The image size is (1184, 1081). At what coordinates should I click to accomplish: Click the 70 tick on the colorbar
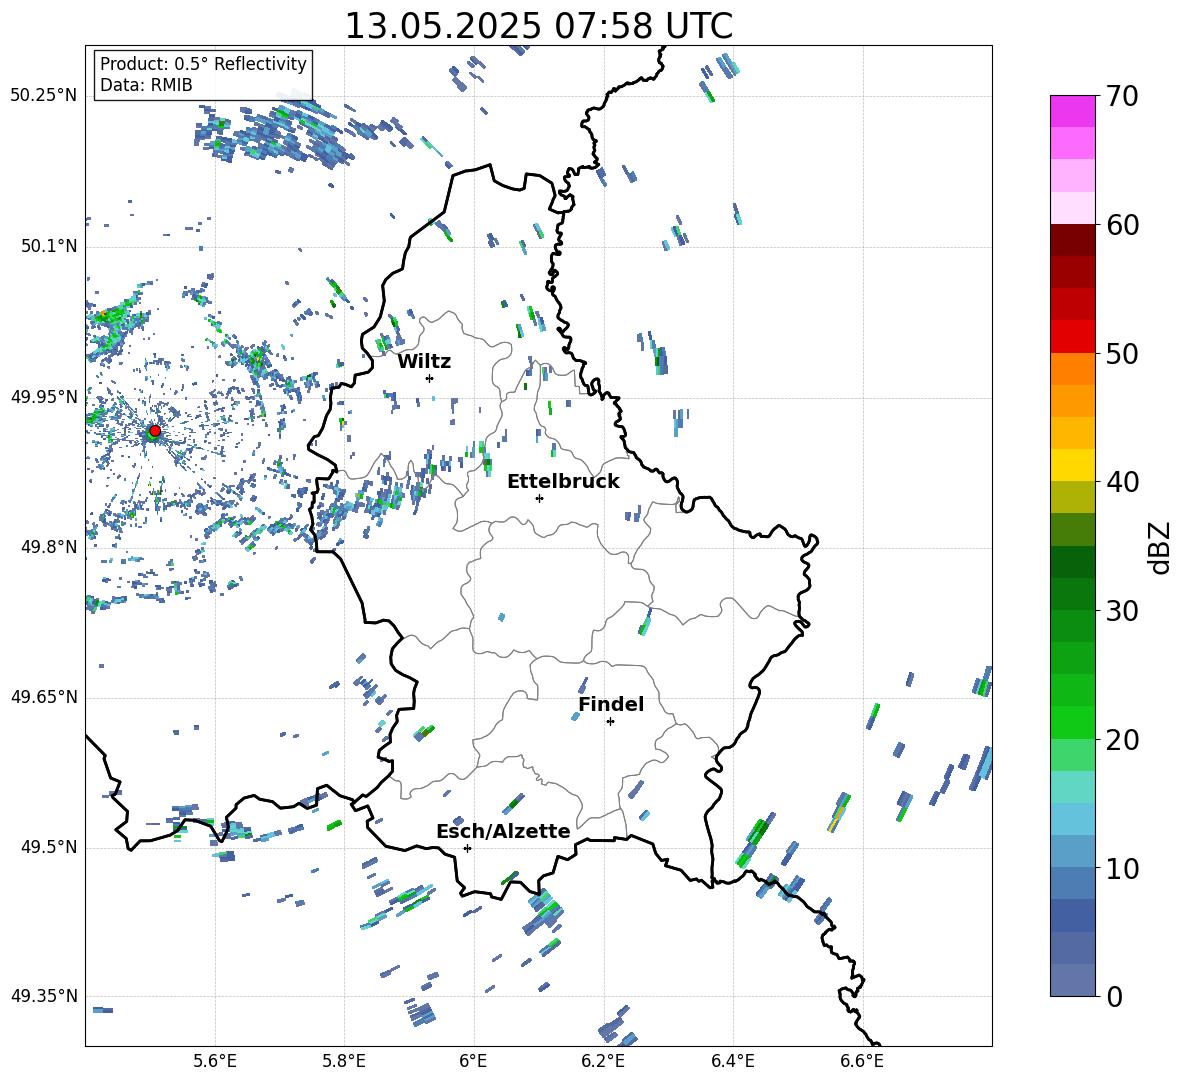[1122, 97]
